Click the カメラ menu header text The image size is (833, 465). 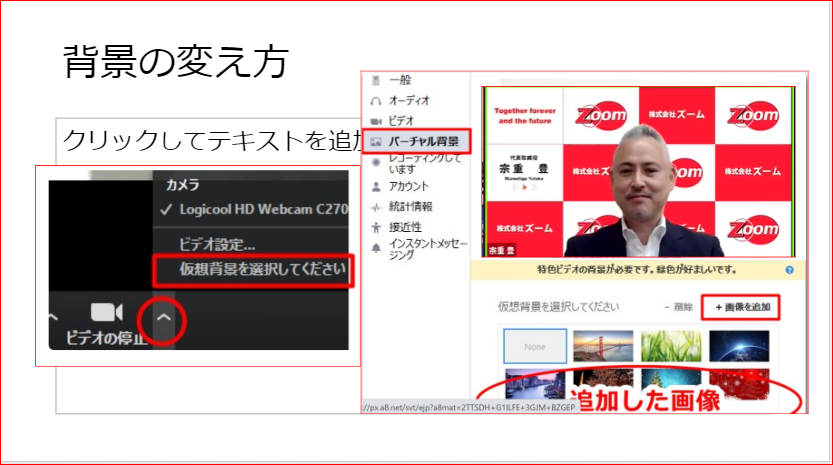(x=182, y=185)
